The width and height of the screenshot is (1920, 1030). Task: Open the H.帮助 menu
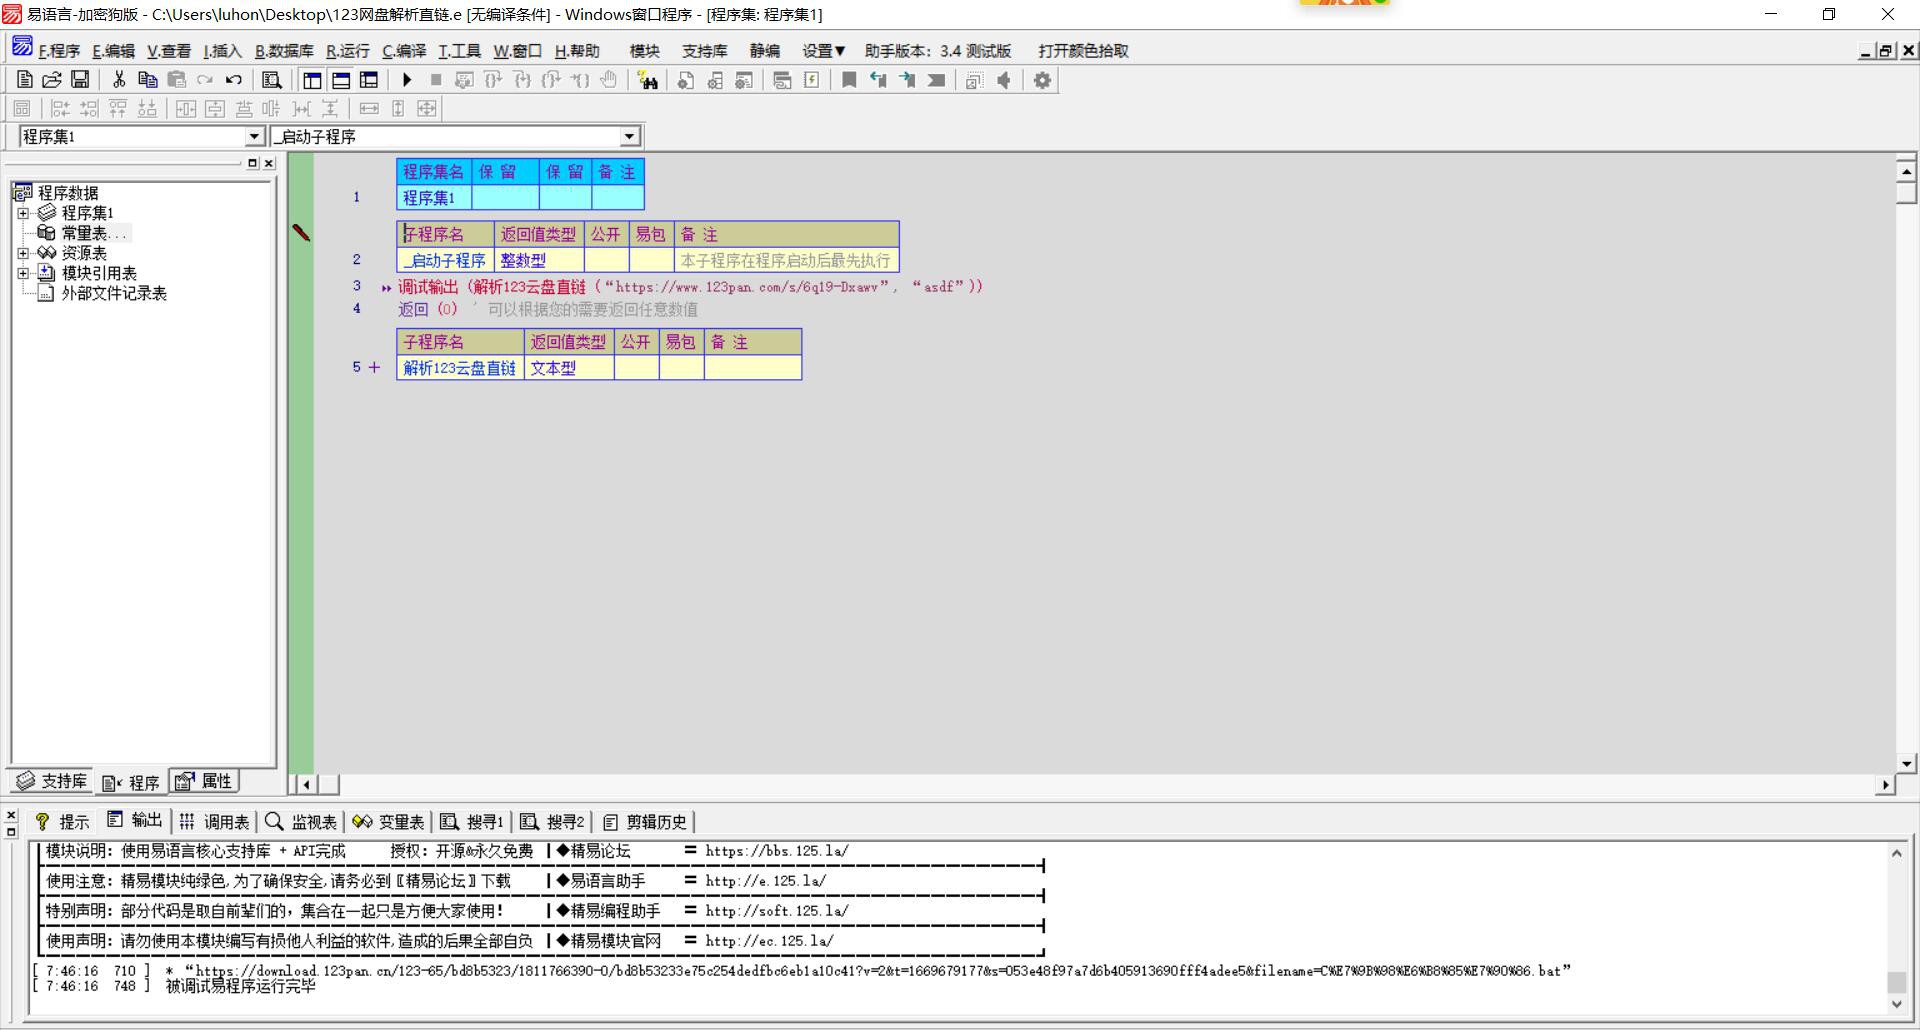coord(578,51)
